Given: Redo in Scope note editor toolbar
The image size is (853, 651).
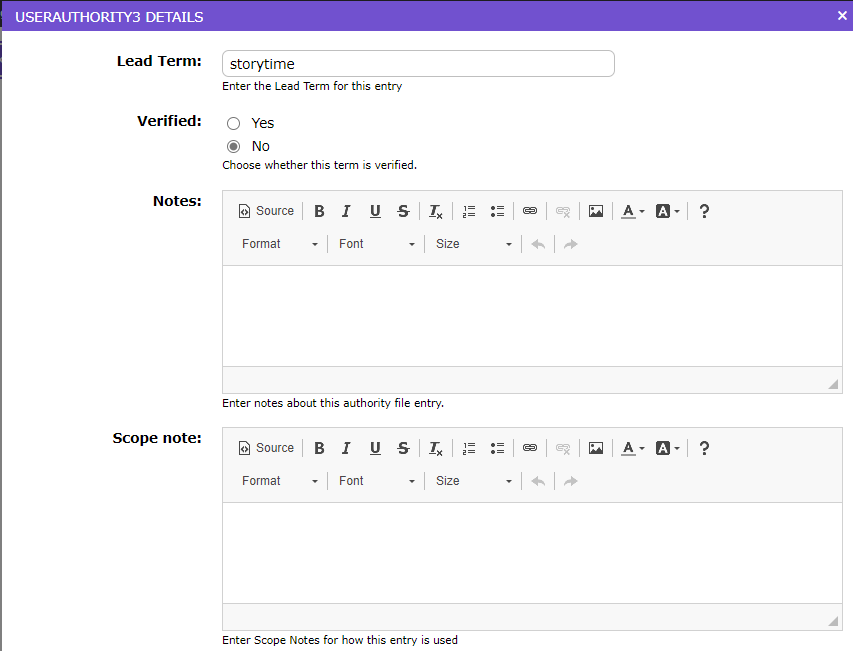Looking at the screenshot, I should pos(570,481).
